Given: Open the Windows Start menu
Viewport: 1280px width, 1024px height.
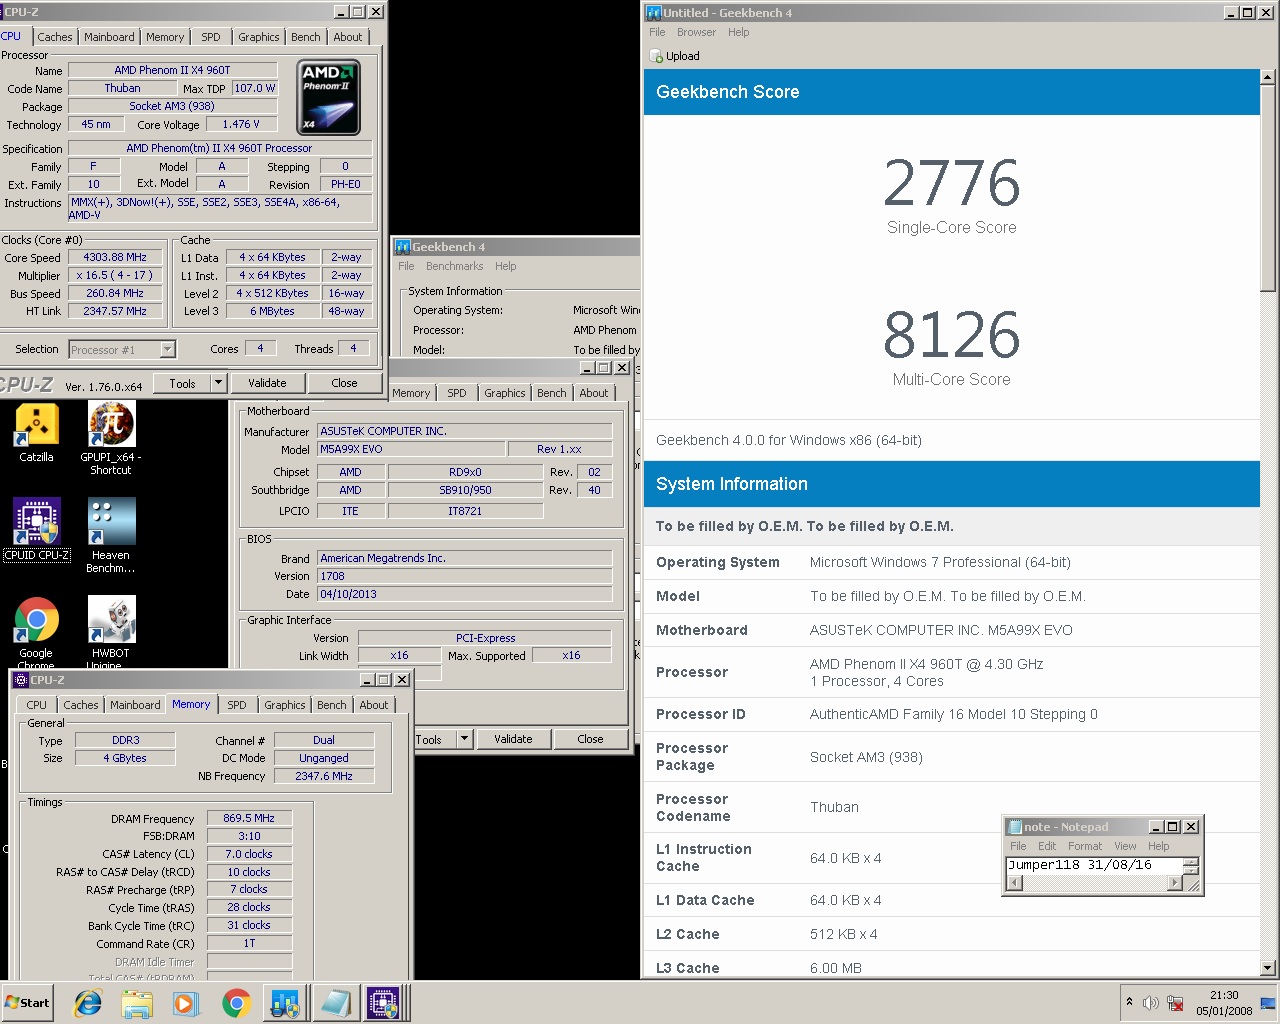Looking at the screenshot, I should click(x=27, y=1003).
